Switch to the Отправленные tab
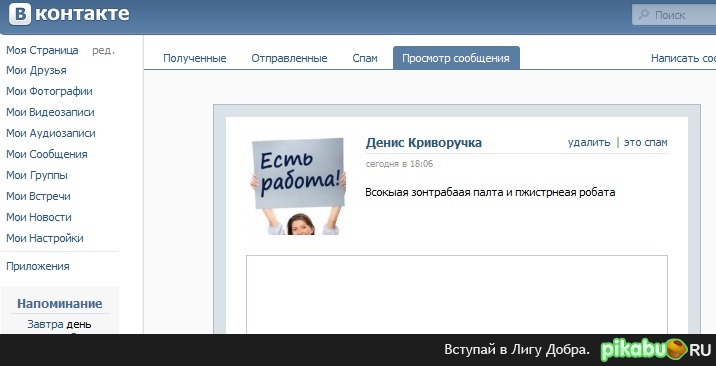 [x=289, y=58]
